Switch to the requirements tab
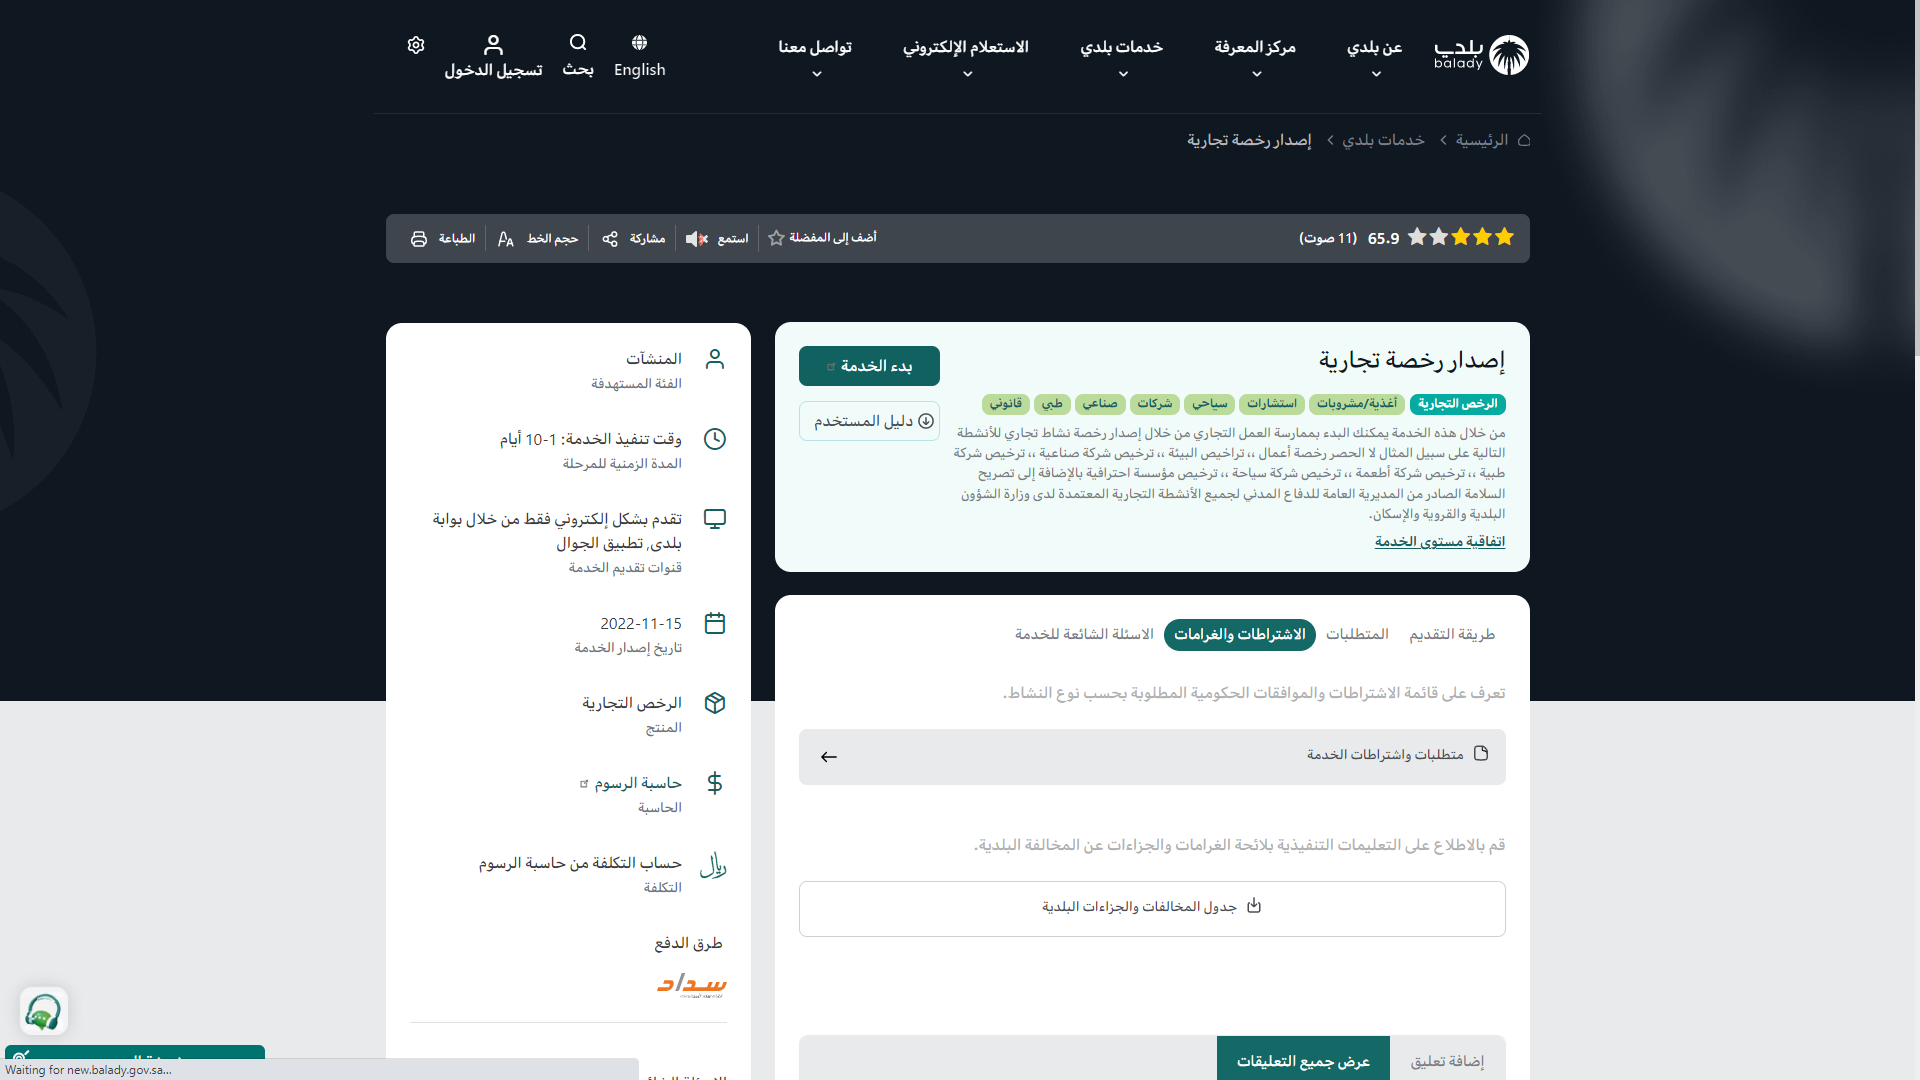The width and height of the screenshot is (1920, 1080). [1357, 635]
